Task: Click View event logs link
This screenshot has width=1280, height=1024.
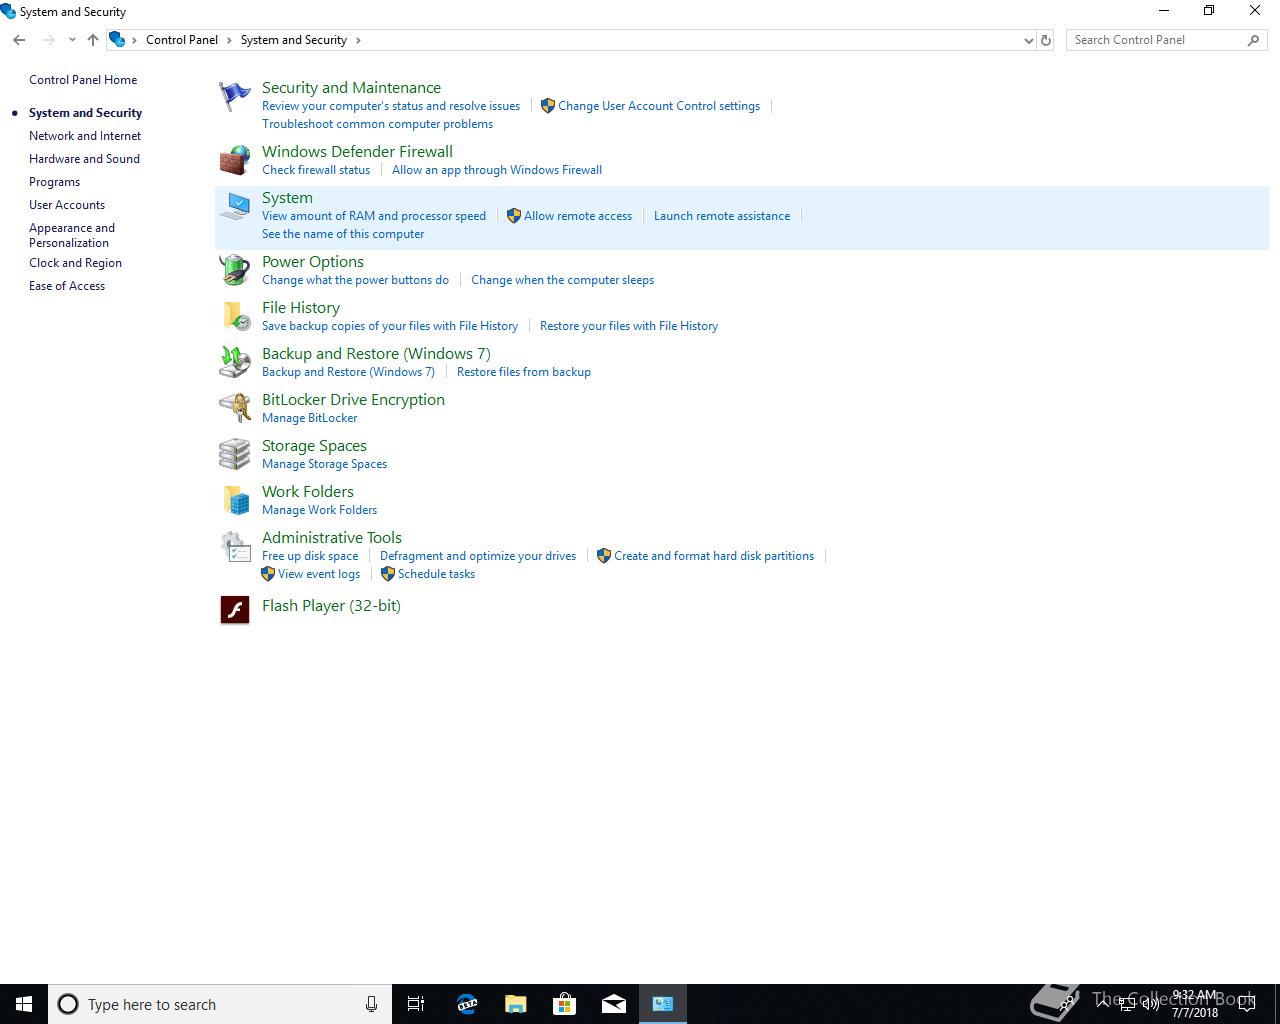Action: click(319, 574)
